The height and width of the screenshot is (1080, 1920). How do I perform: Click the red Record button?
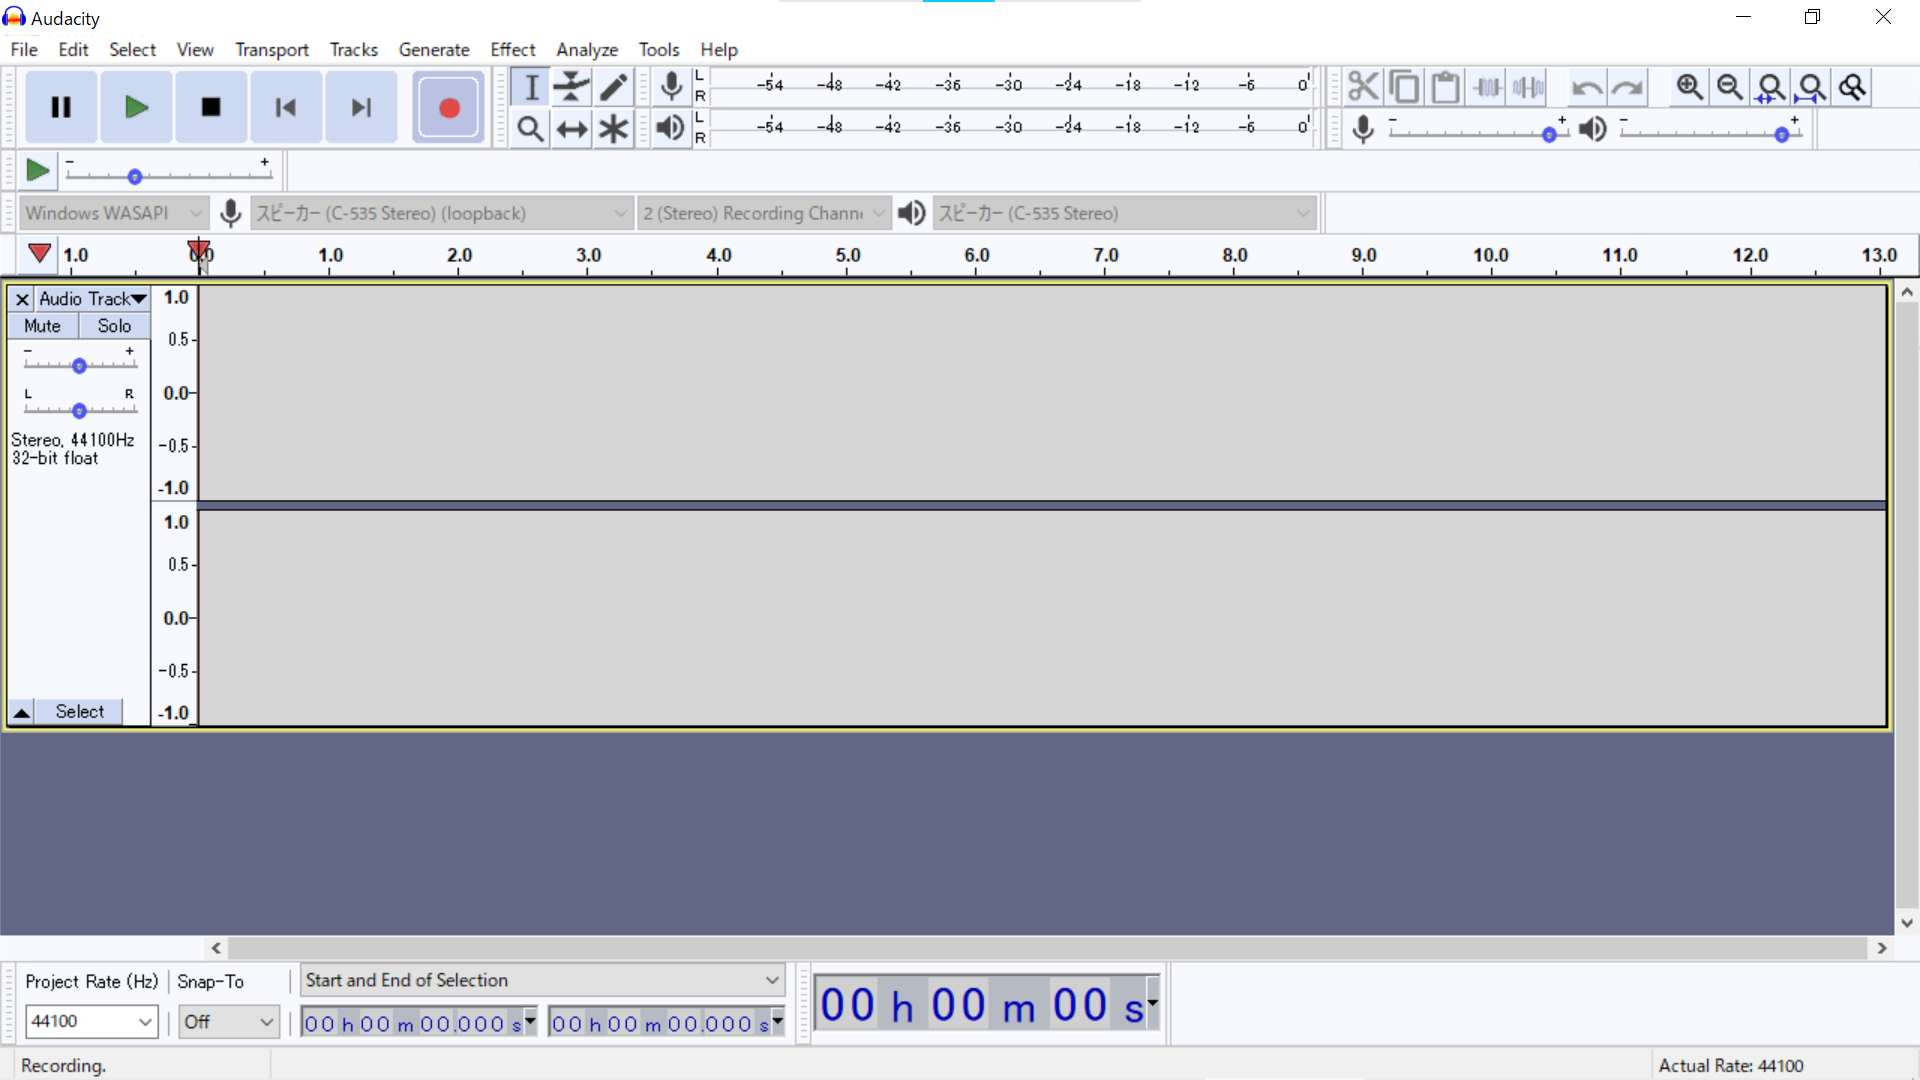tap(449, 107)
